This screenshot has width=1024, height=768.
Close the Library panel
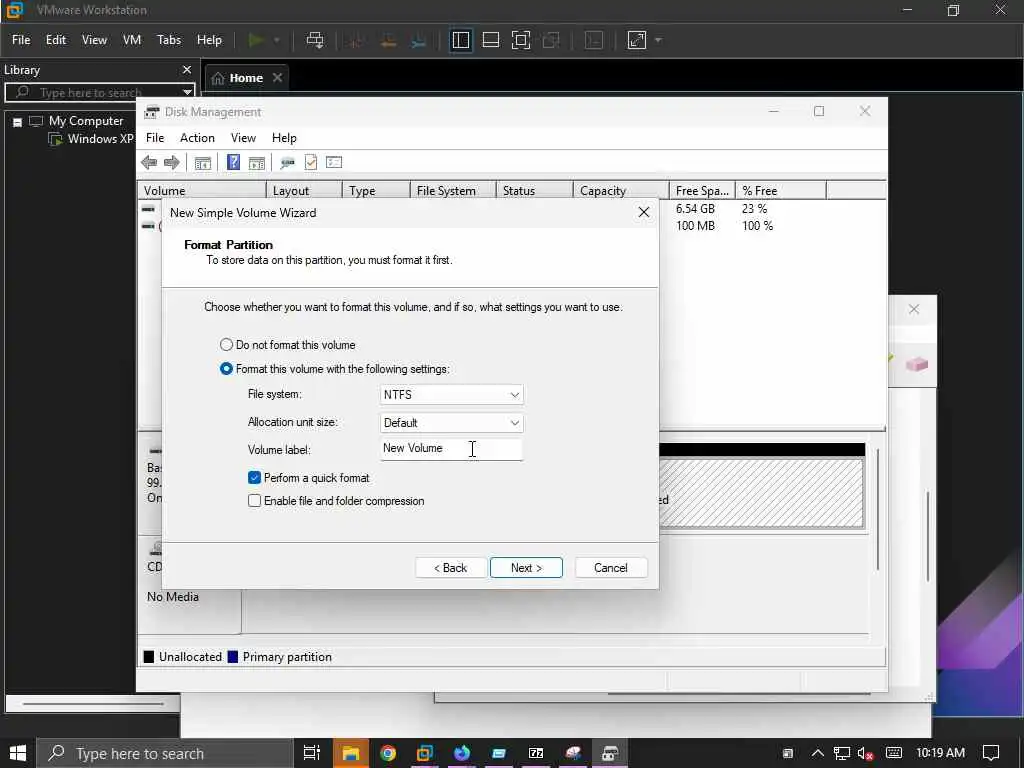tap(187, 69)
